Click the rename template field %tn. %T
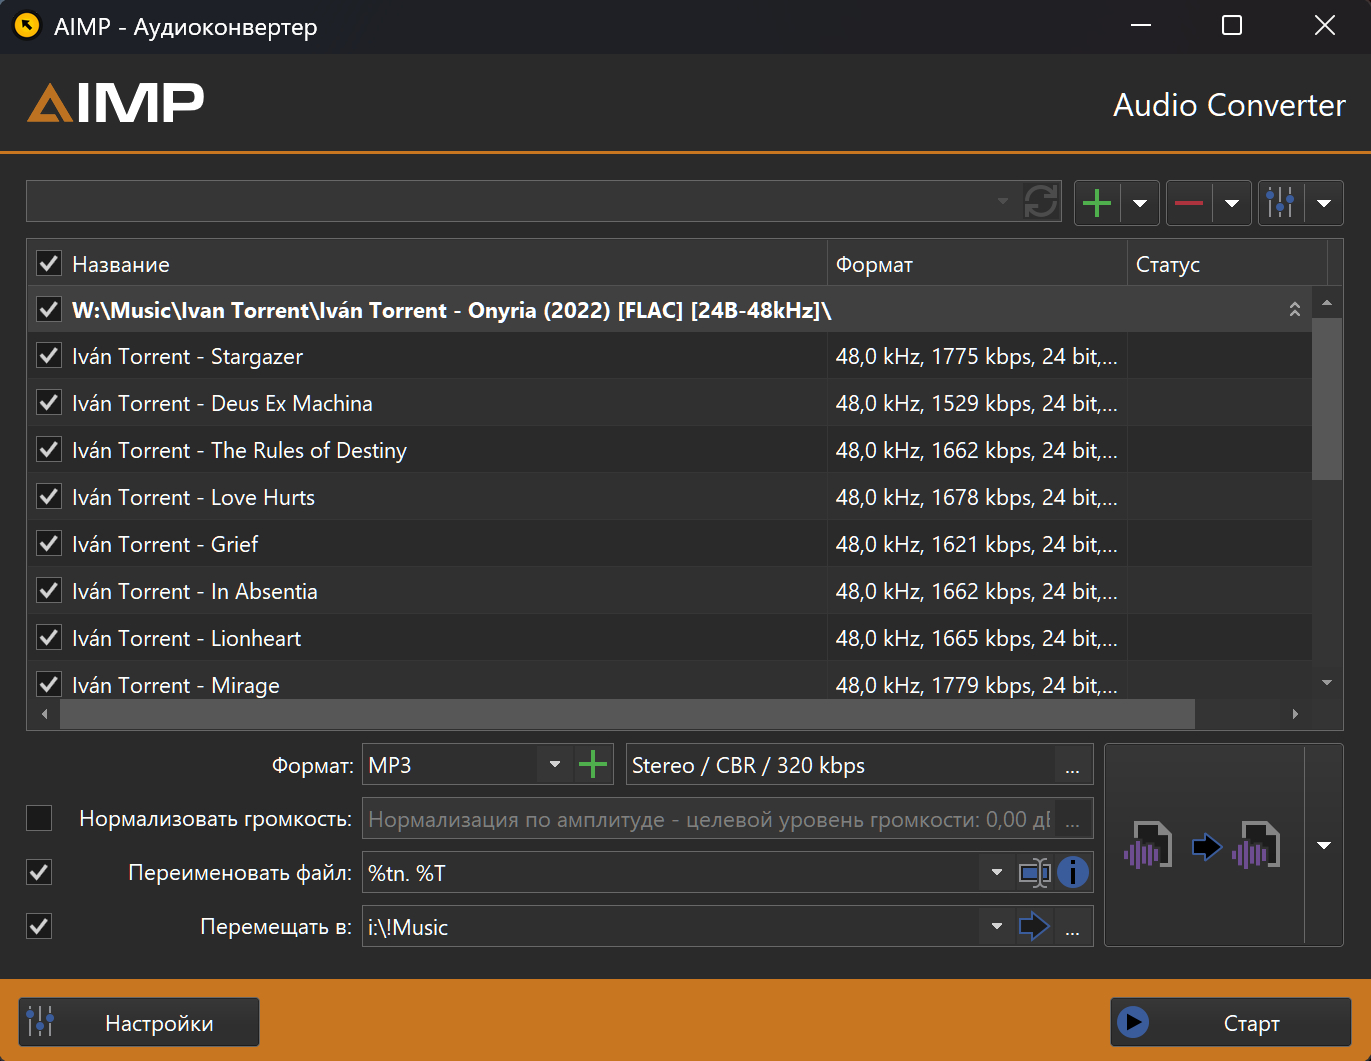1371x1061 pixels. click(x=672, y=873)
